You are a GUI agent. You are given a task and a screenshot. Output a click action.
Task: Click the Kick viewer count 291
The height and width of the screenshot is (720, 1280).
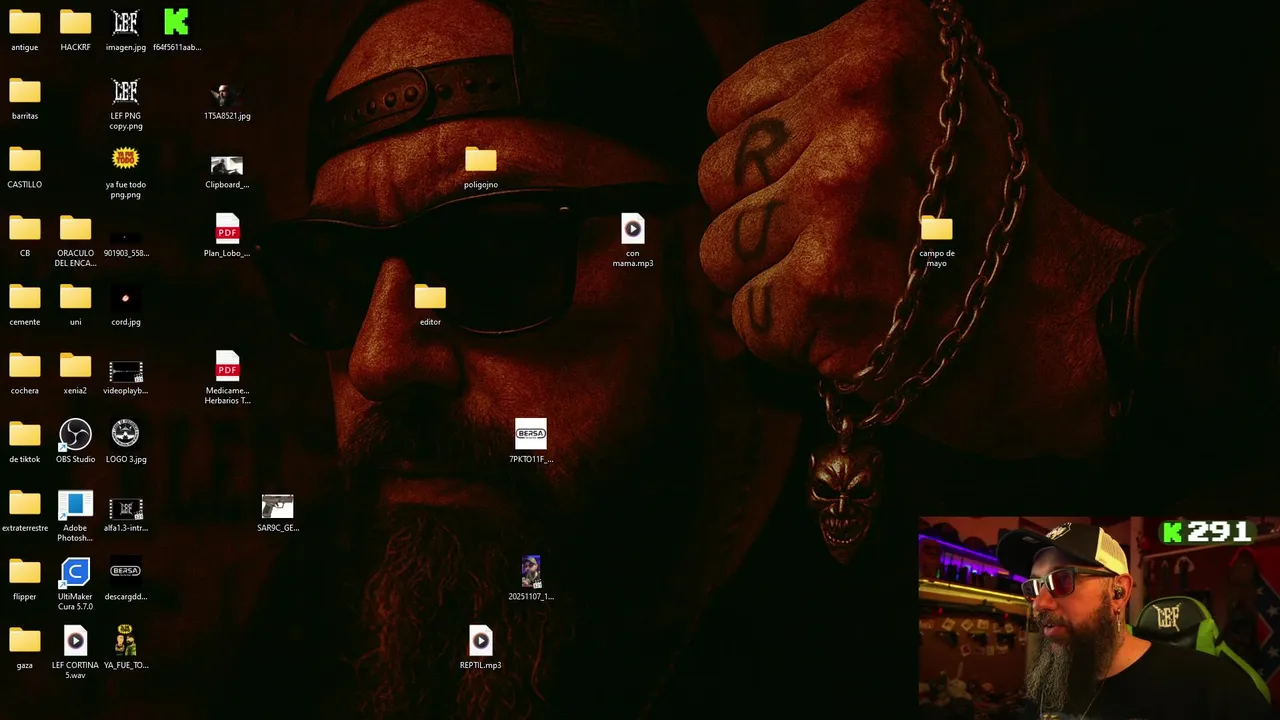point(1208,532)
